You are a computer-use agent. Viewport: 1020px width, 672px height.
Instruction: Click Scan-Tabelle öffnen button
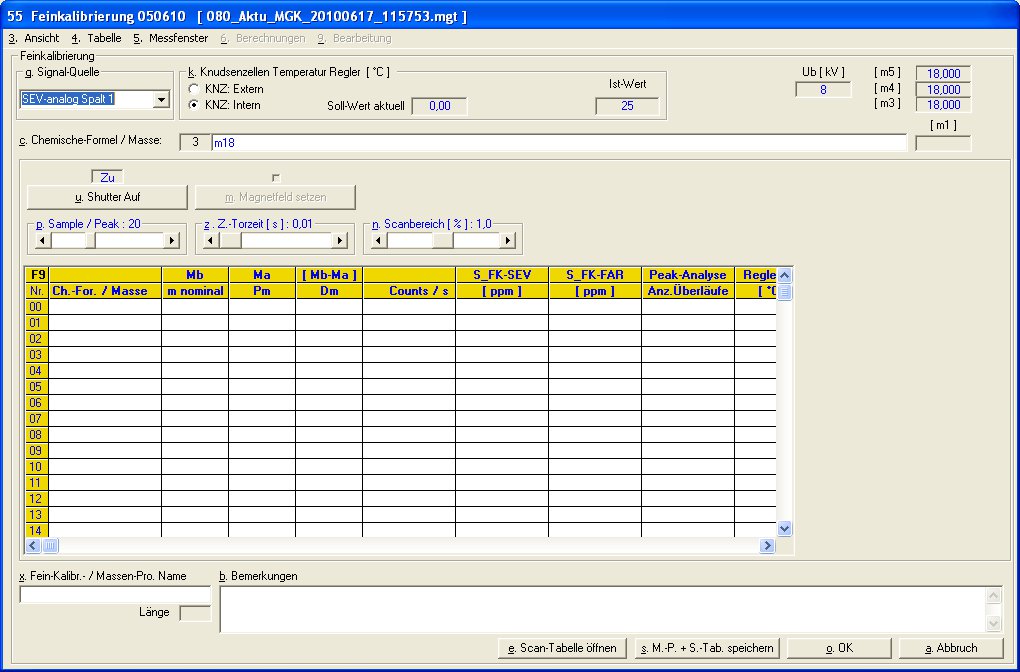562,648
